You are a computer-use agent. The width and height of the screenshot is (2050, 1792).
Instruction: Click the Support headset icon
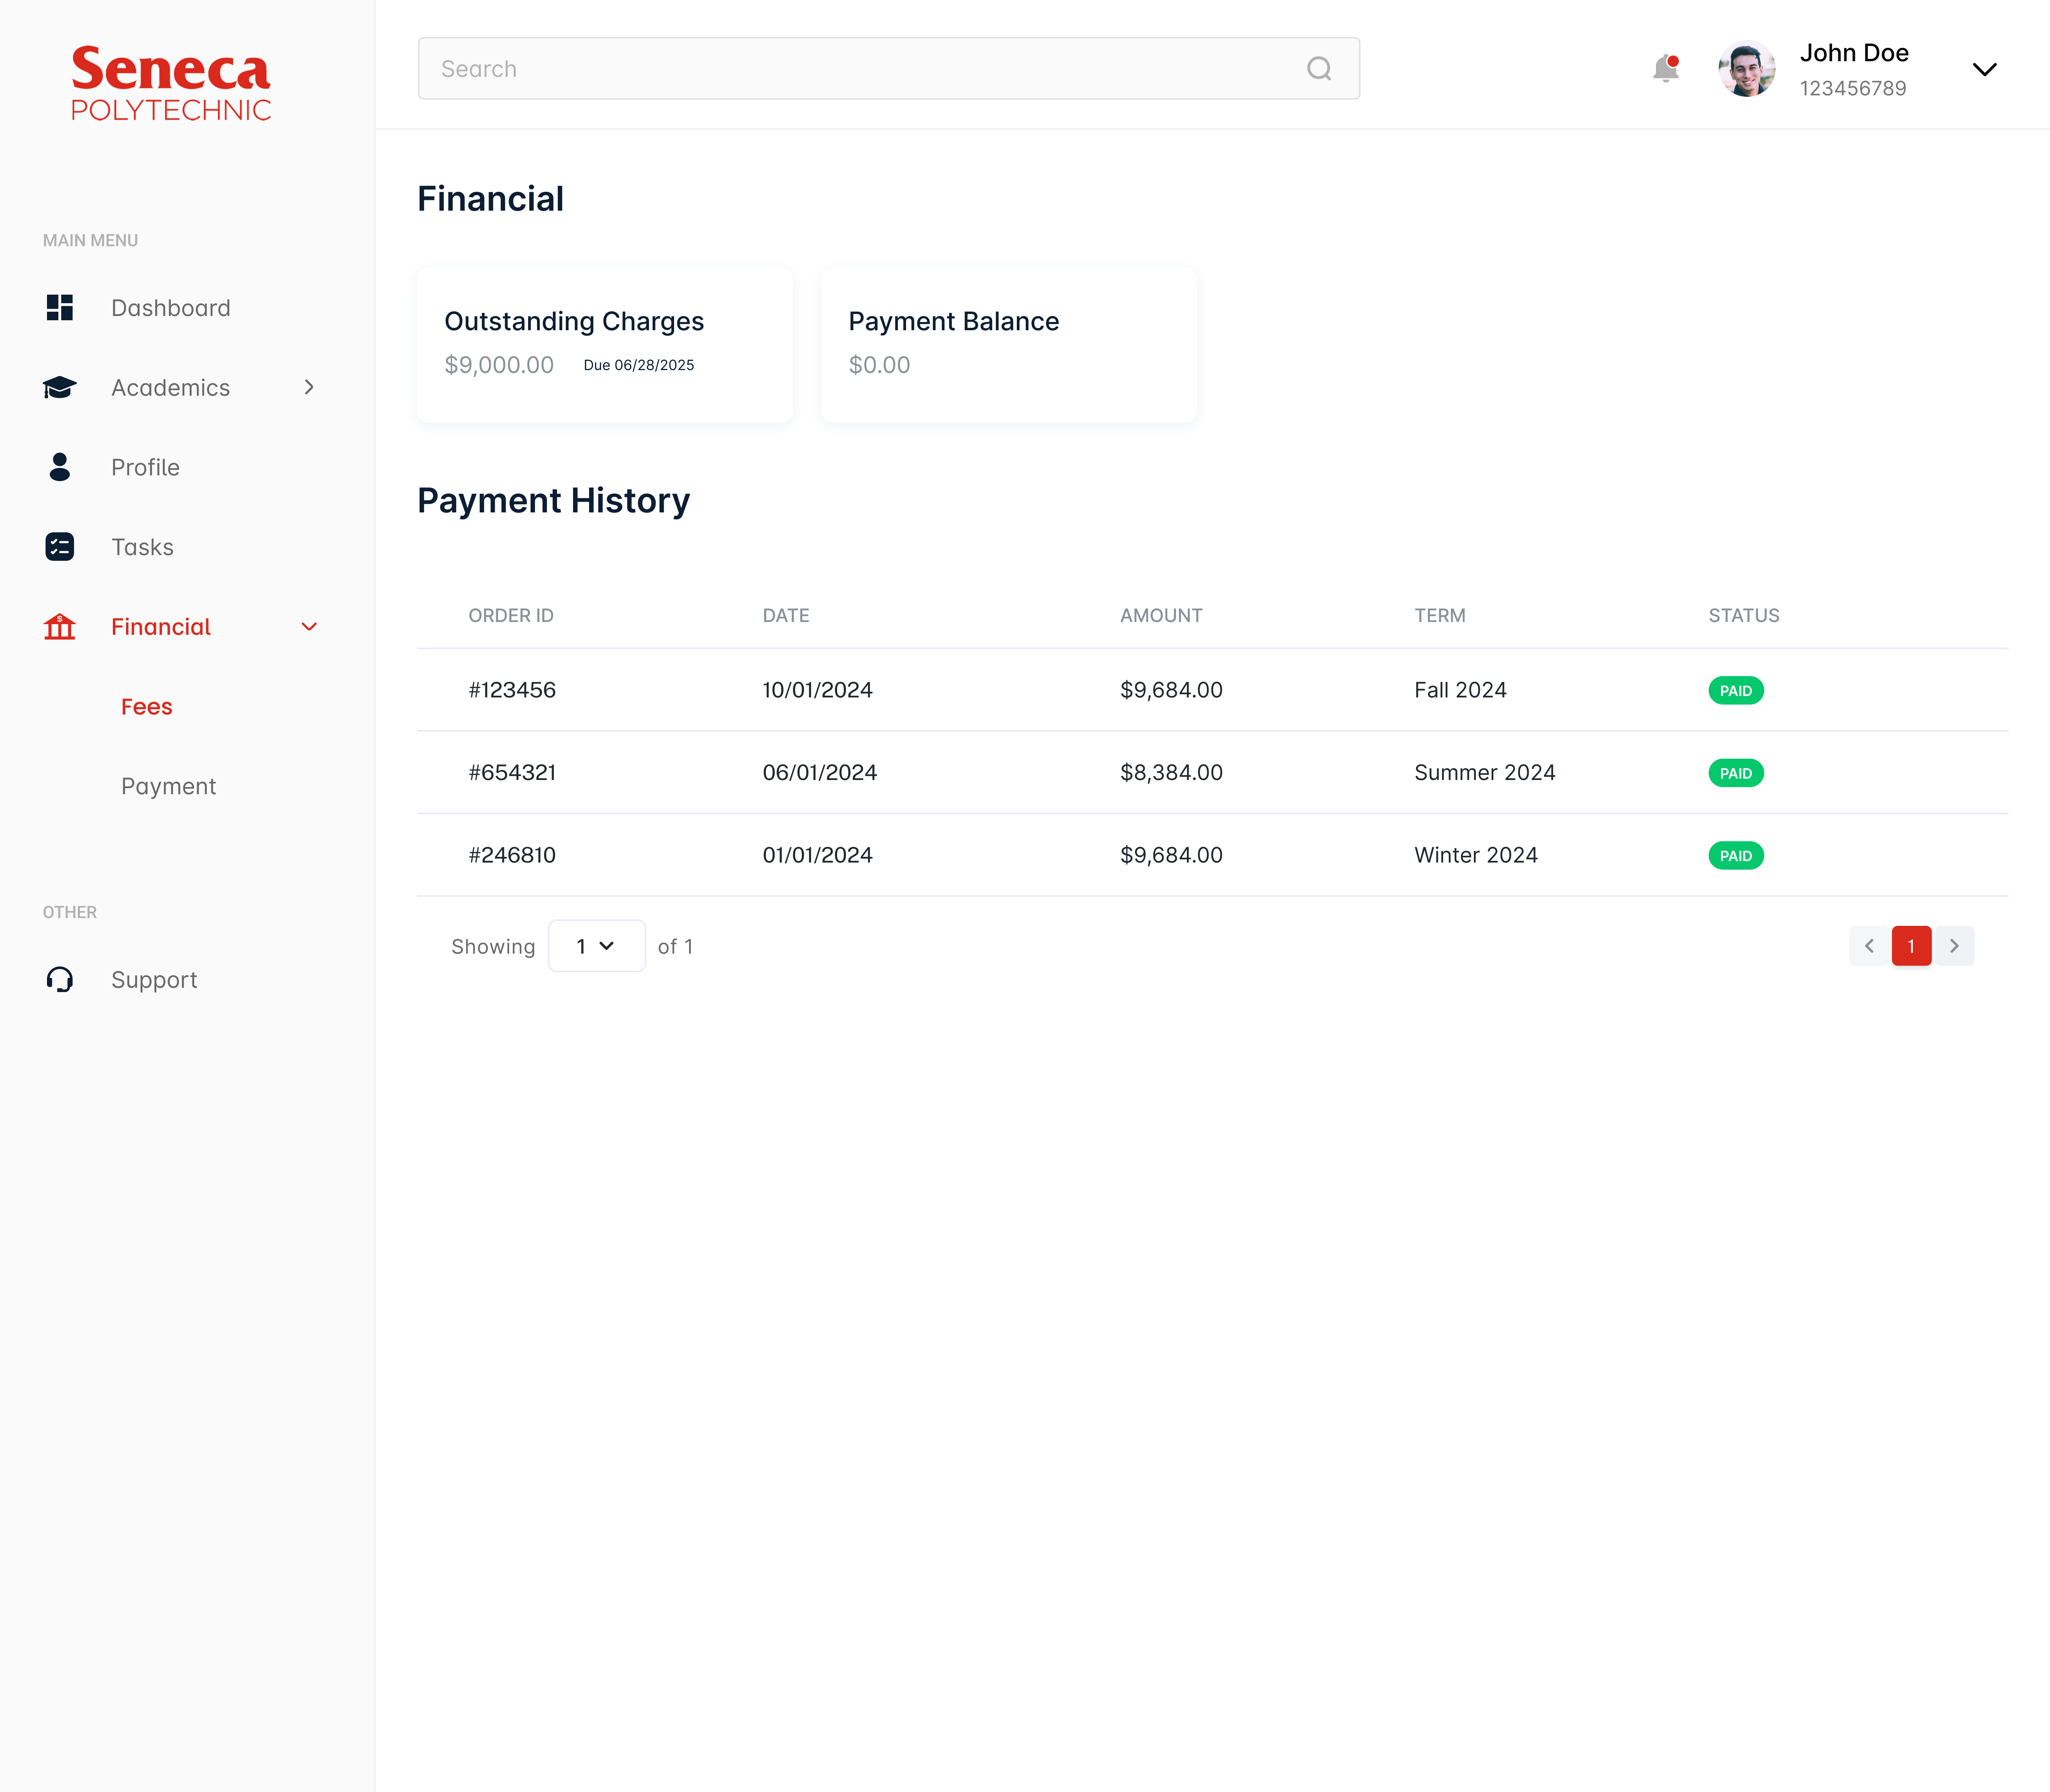[x=60, y=980]
